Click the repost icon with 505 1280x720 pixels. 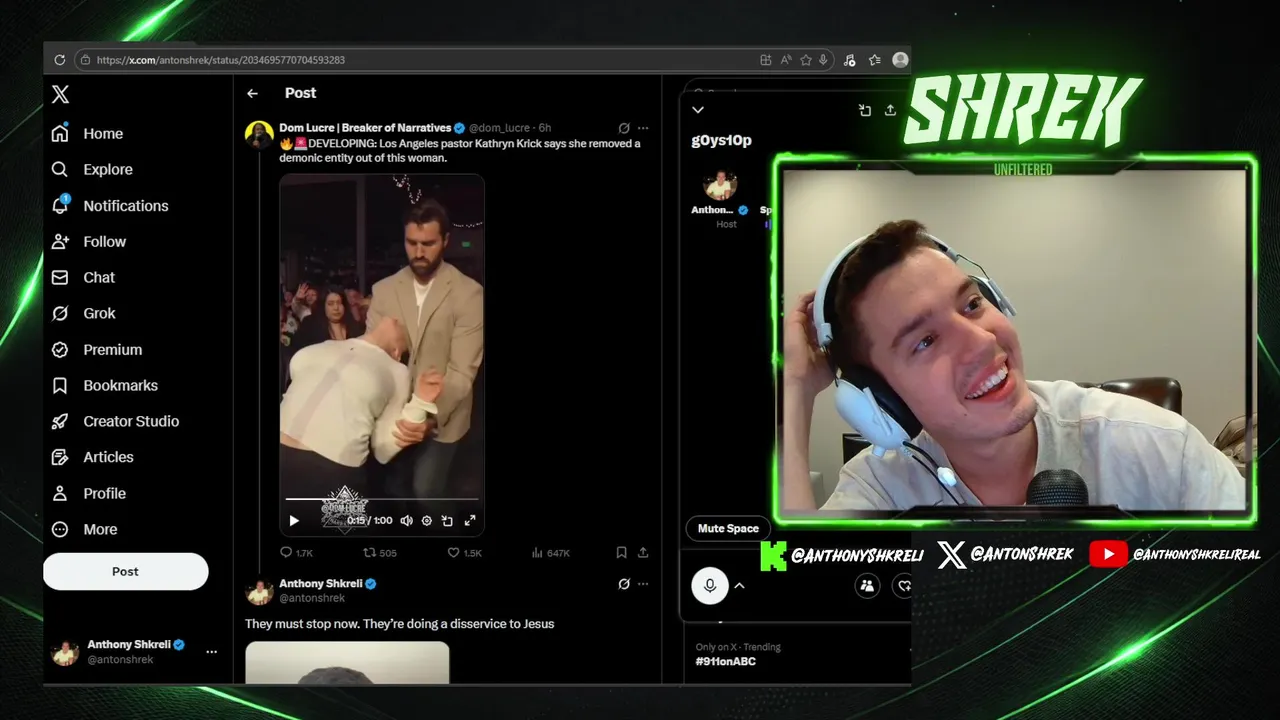(x=380, y=552)
